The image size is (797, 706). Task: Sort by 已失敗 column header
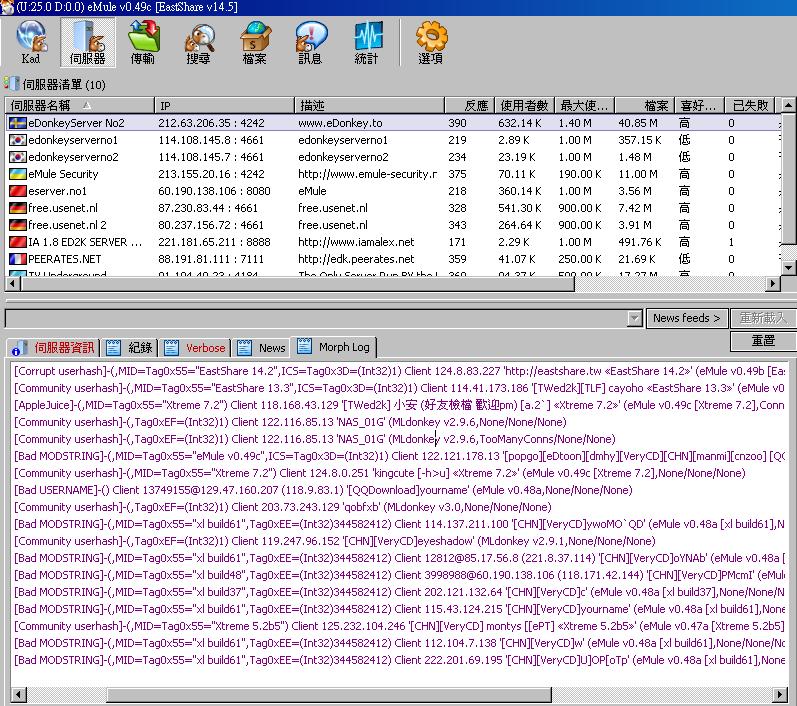(x=749, y=106)
